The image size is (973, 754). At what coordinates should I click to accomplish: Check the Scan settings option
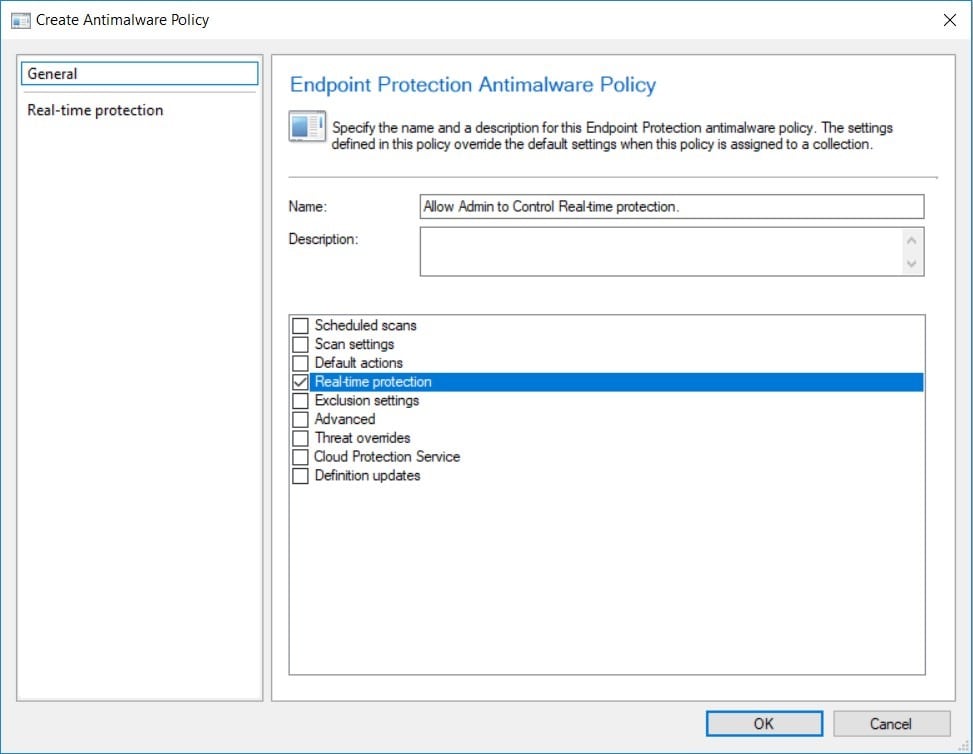point(300,344)
